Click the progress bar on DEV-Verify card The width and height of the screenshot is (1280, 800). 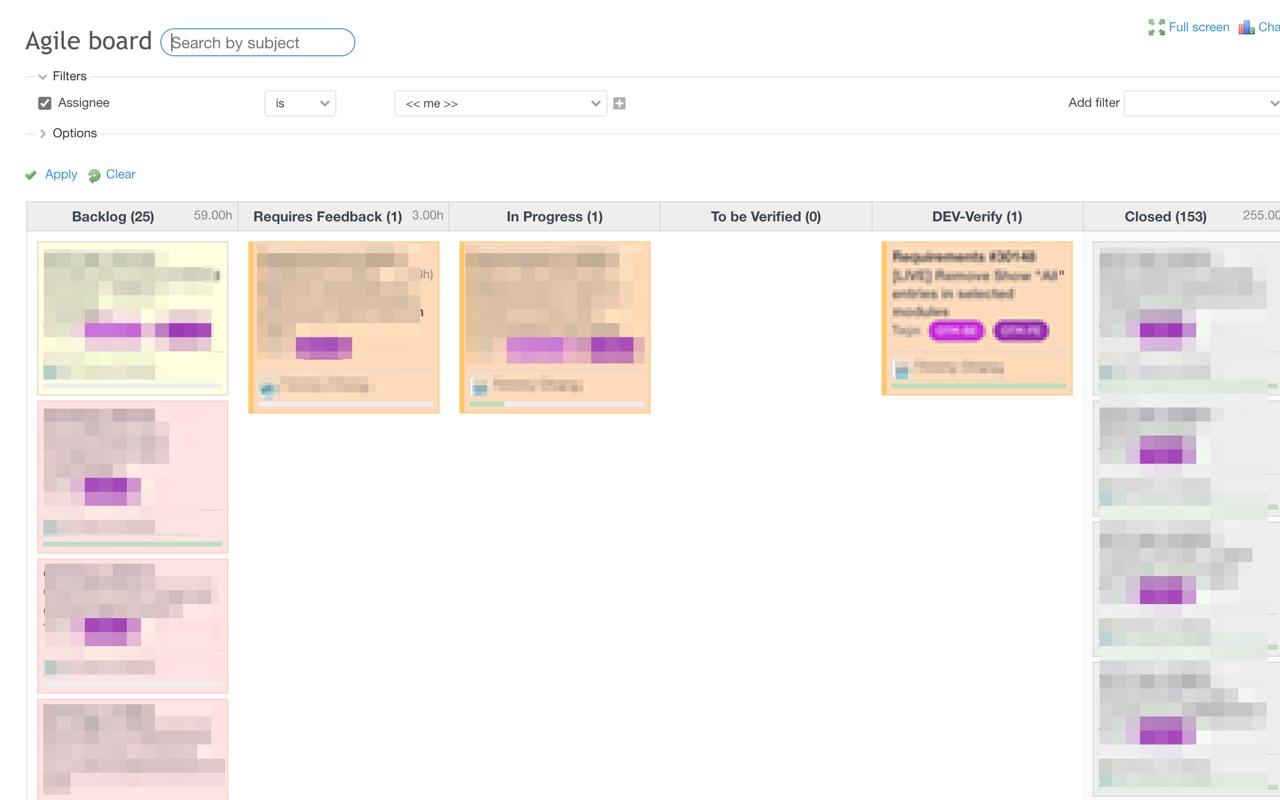coord(979,386)
